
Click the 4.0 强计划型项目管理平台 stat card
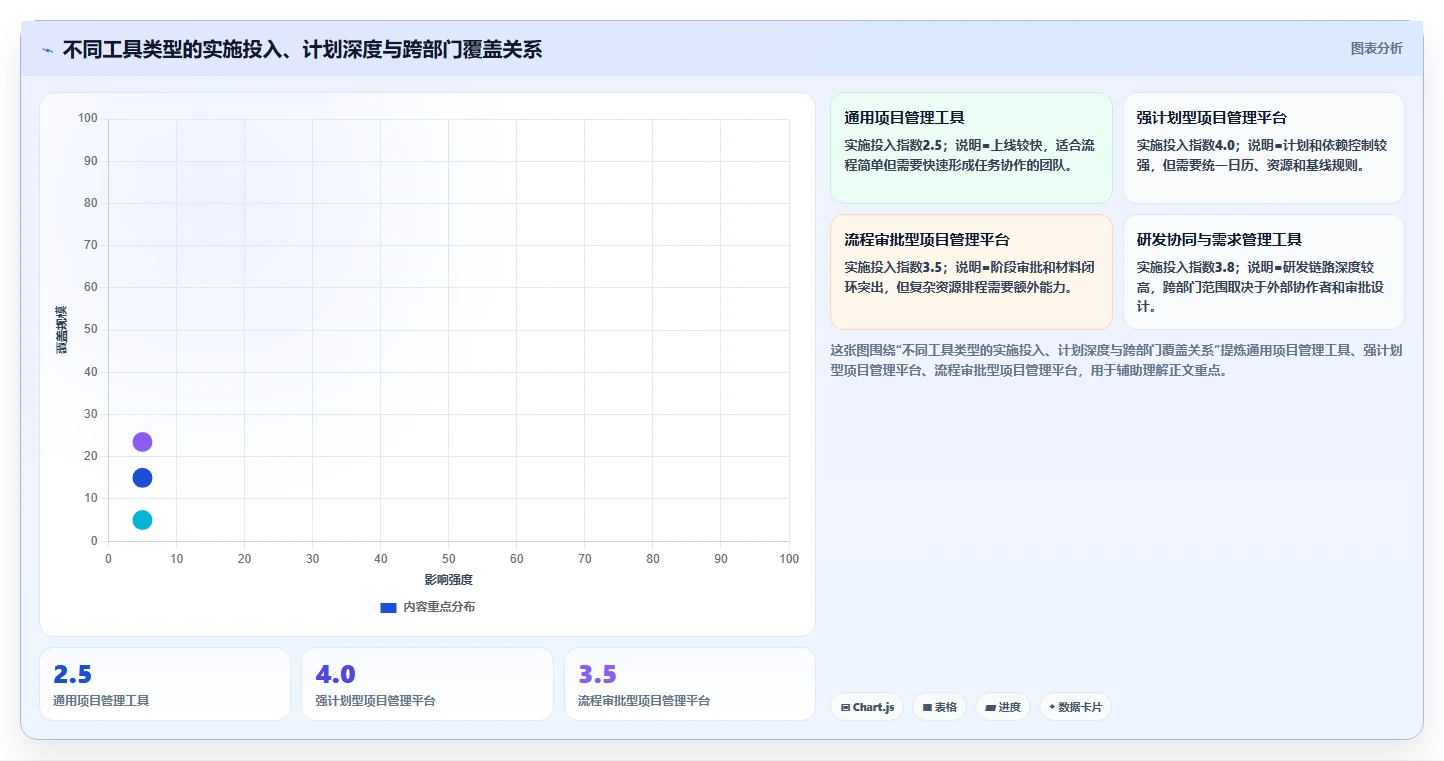427,684
